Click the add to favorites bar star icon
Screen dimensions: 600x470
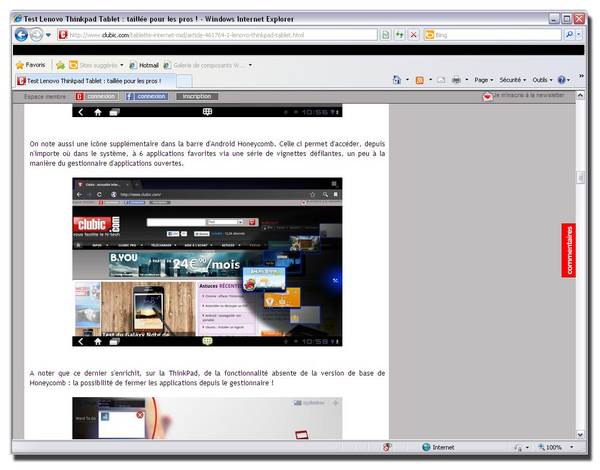(60, 65)
